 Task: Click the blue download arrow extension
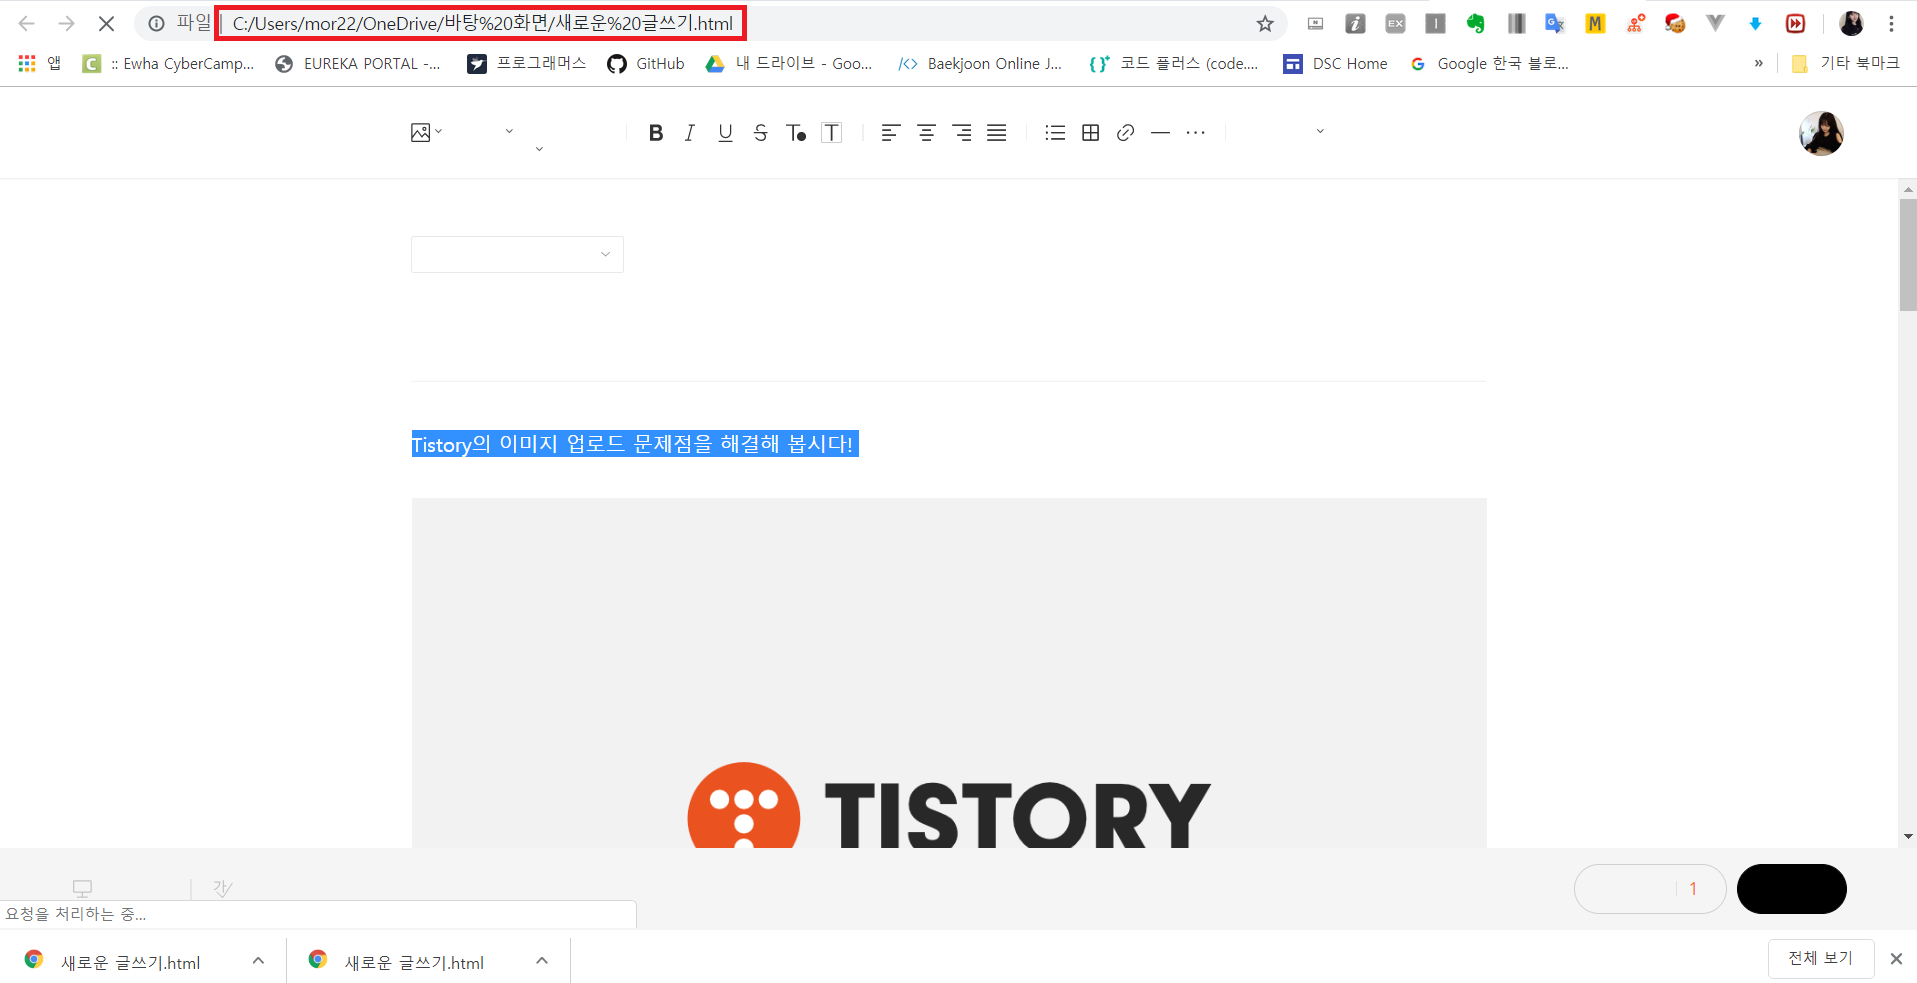pyautogui.click(x=1755, y=23)
